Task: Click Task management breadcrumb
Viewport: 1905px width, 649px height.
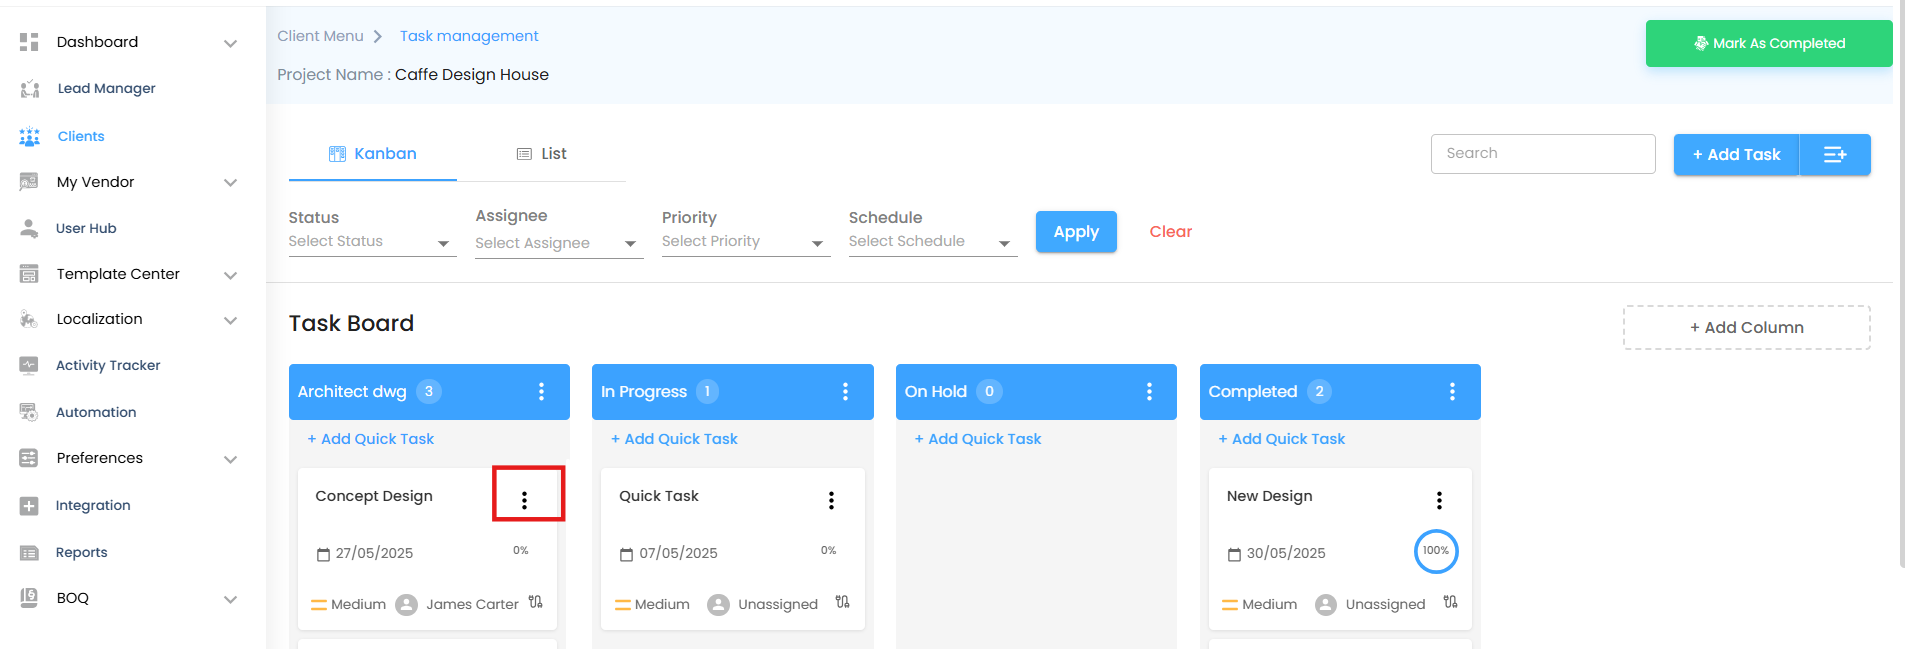Action: tap(469, 36)
